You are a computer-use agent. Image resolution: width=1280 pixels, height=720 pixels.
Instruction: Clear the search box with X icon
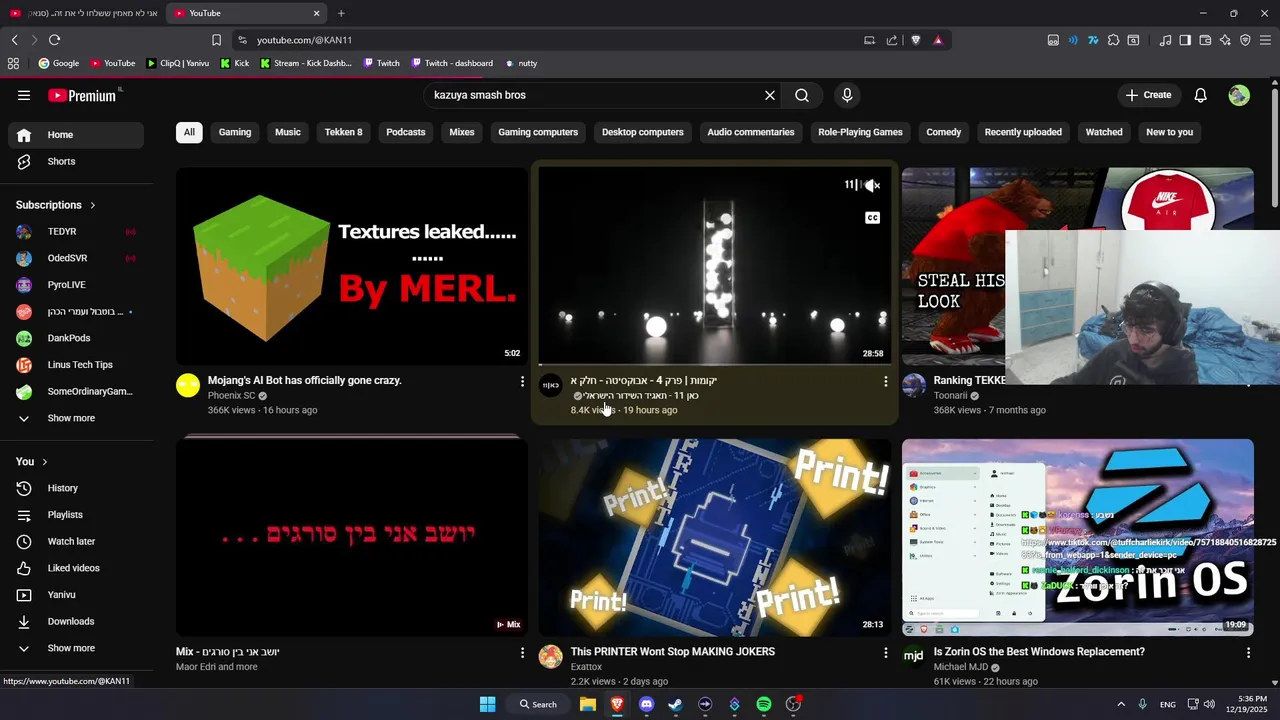pyautogui.click(x=770, y=95)
